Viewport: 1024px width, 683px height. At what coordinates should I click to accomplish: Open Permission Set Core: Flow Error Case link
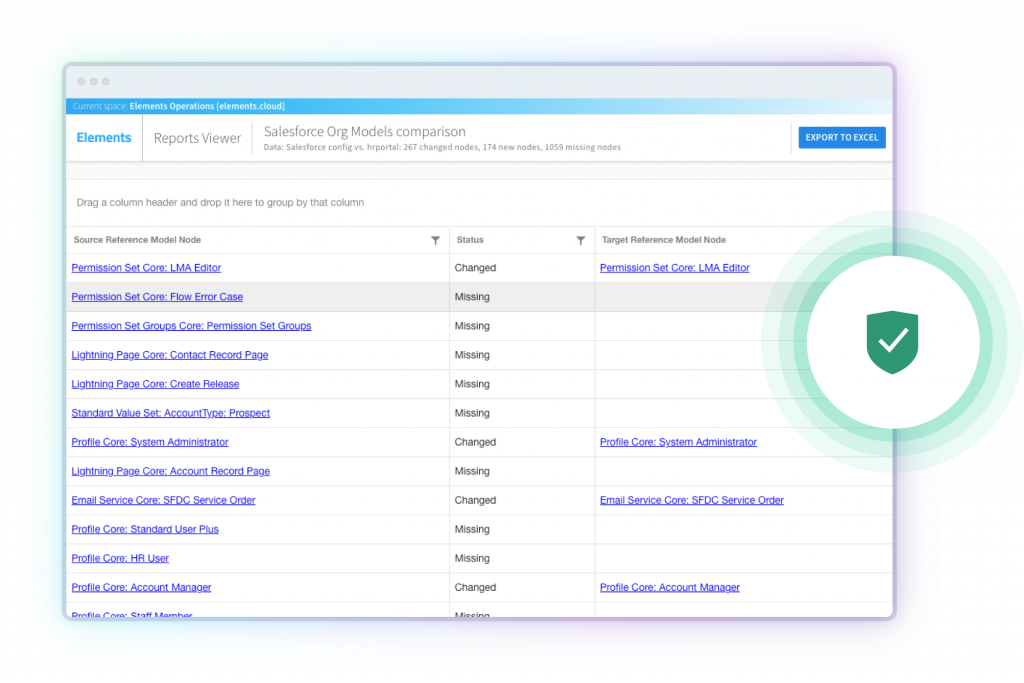point(157,297)
